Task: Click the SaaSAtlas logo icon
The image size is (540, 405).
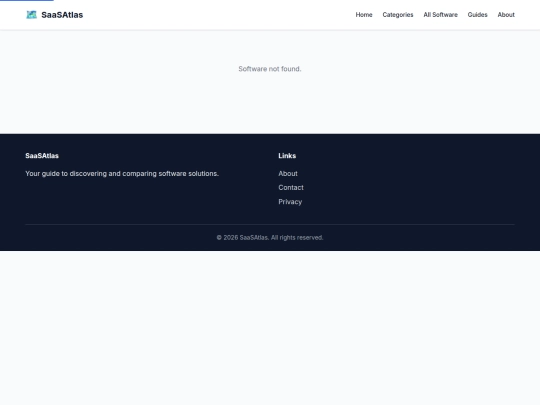Action: click(x=32, y=15)
